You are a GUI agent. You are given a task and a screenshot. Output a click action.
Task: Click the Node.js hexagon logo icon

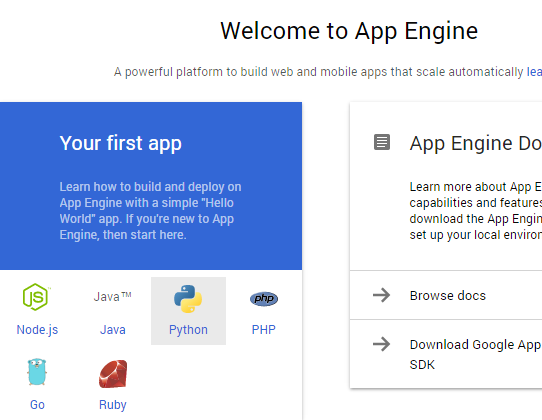(x=36, y=297)
